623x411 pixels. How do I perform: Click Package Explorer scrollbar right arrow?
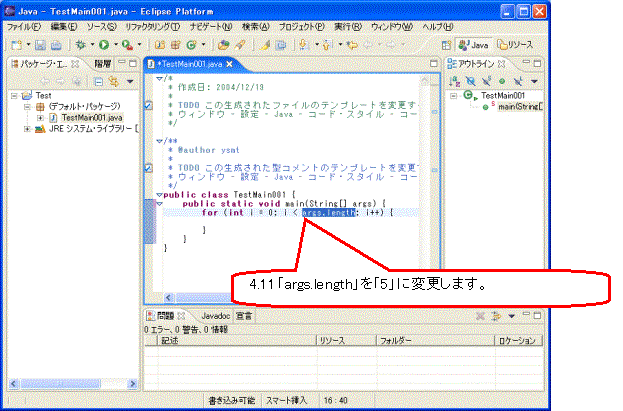click(x=132, y=384)
